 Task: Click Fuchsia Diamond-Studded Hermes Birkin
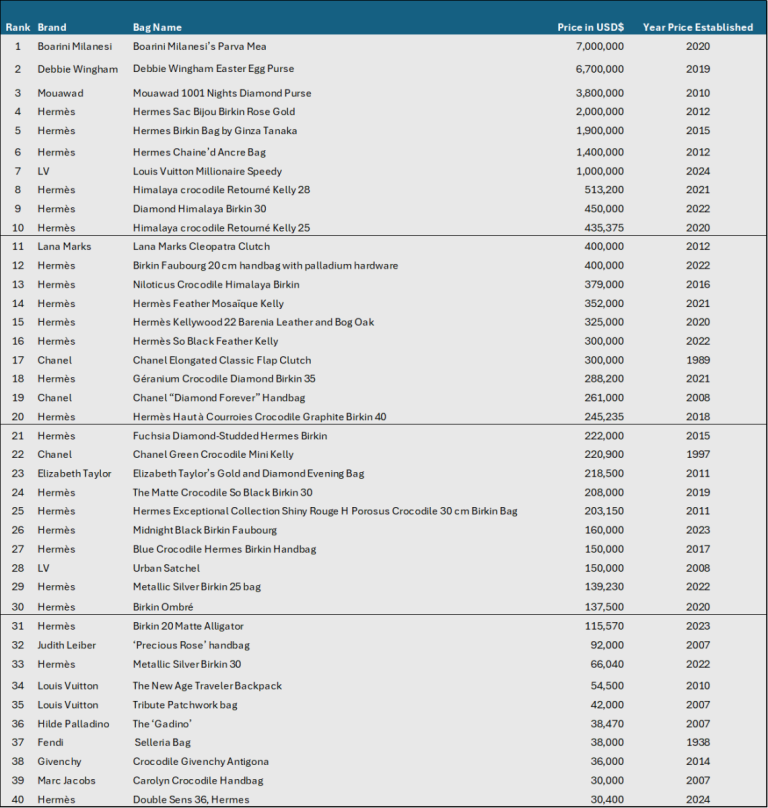tap(230, 436)
